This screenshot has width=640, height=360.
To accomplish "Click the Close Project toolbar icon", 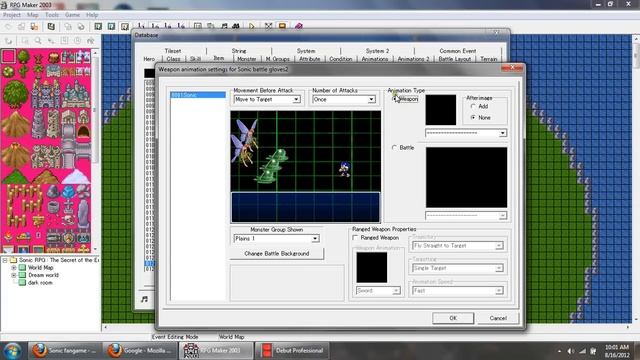I will point(34,27).
